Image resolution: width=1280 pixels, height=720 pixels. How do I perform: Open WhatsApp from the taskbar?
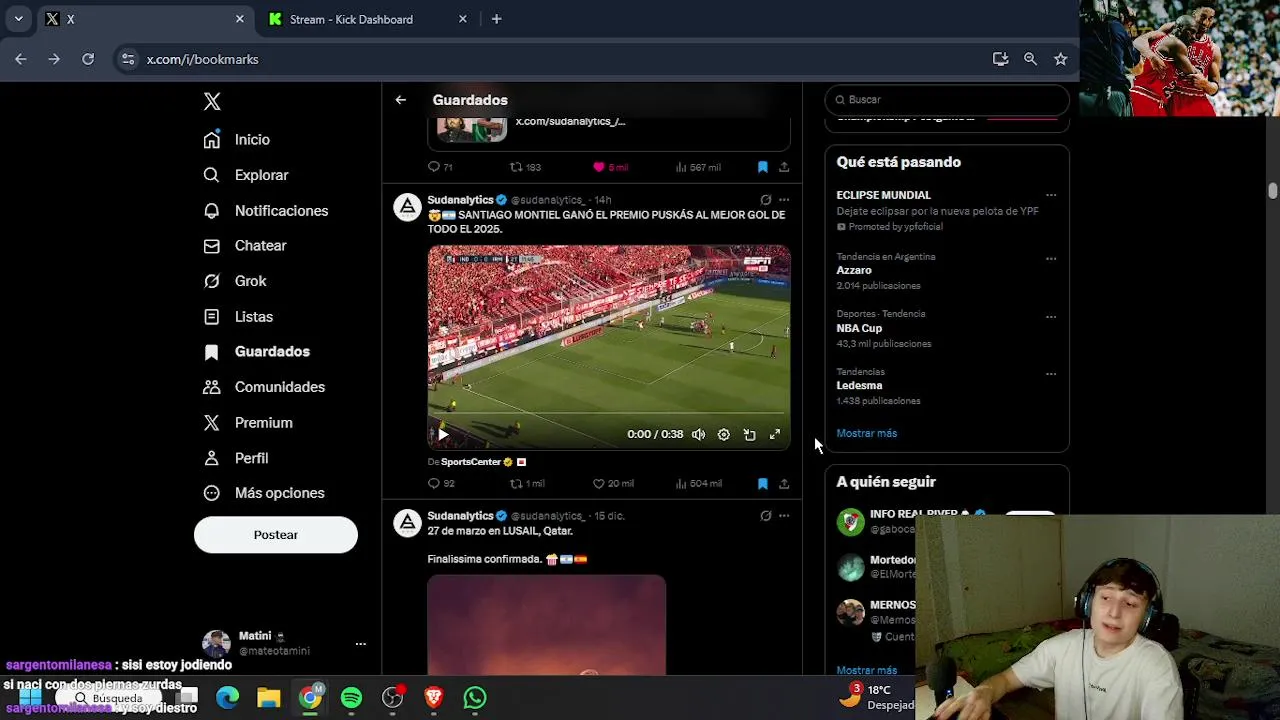point(475,698)
